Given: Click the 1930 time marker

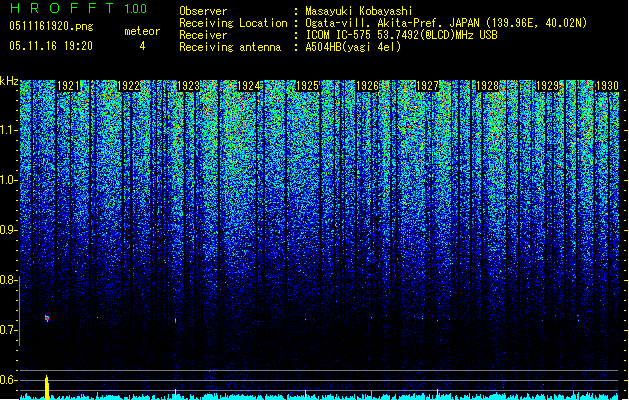Looking at the screenshot, I should coord(607,86).
